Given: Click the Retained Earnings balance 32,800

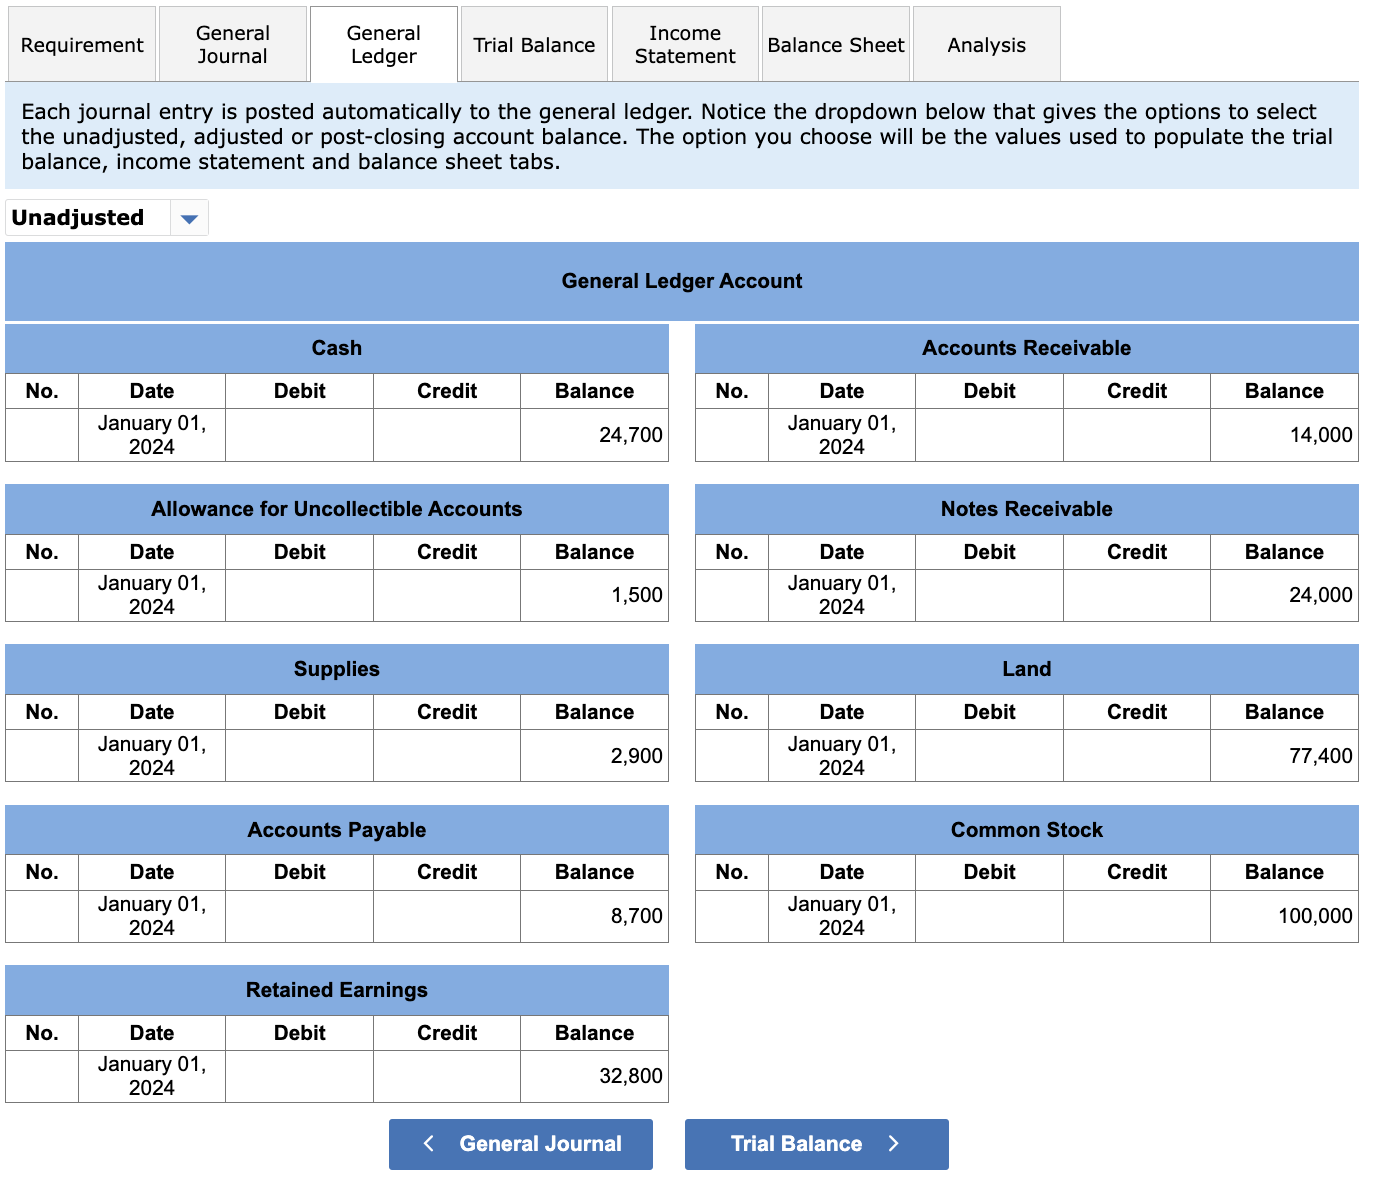Looking at the screenshot, I should (594, 1076).
